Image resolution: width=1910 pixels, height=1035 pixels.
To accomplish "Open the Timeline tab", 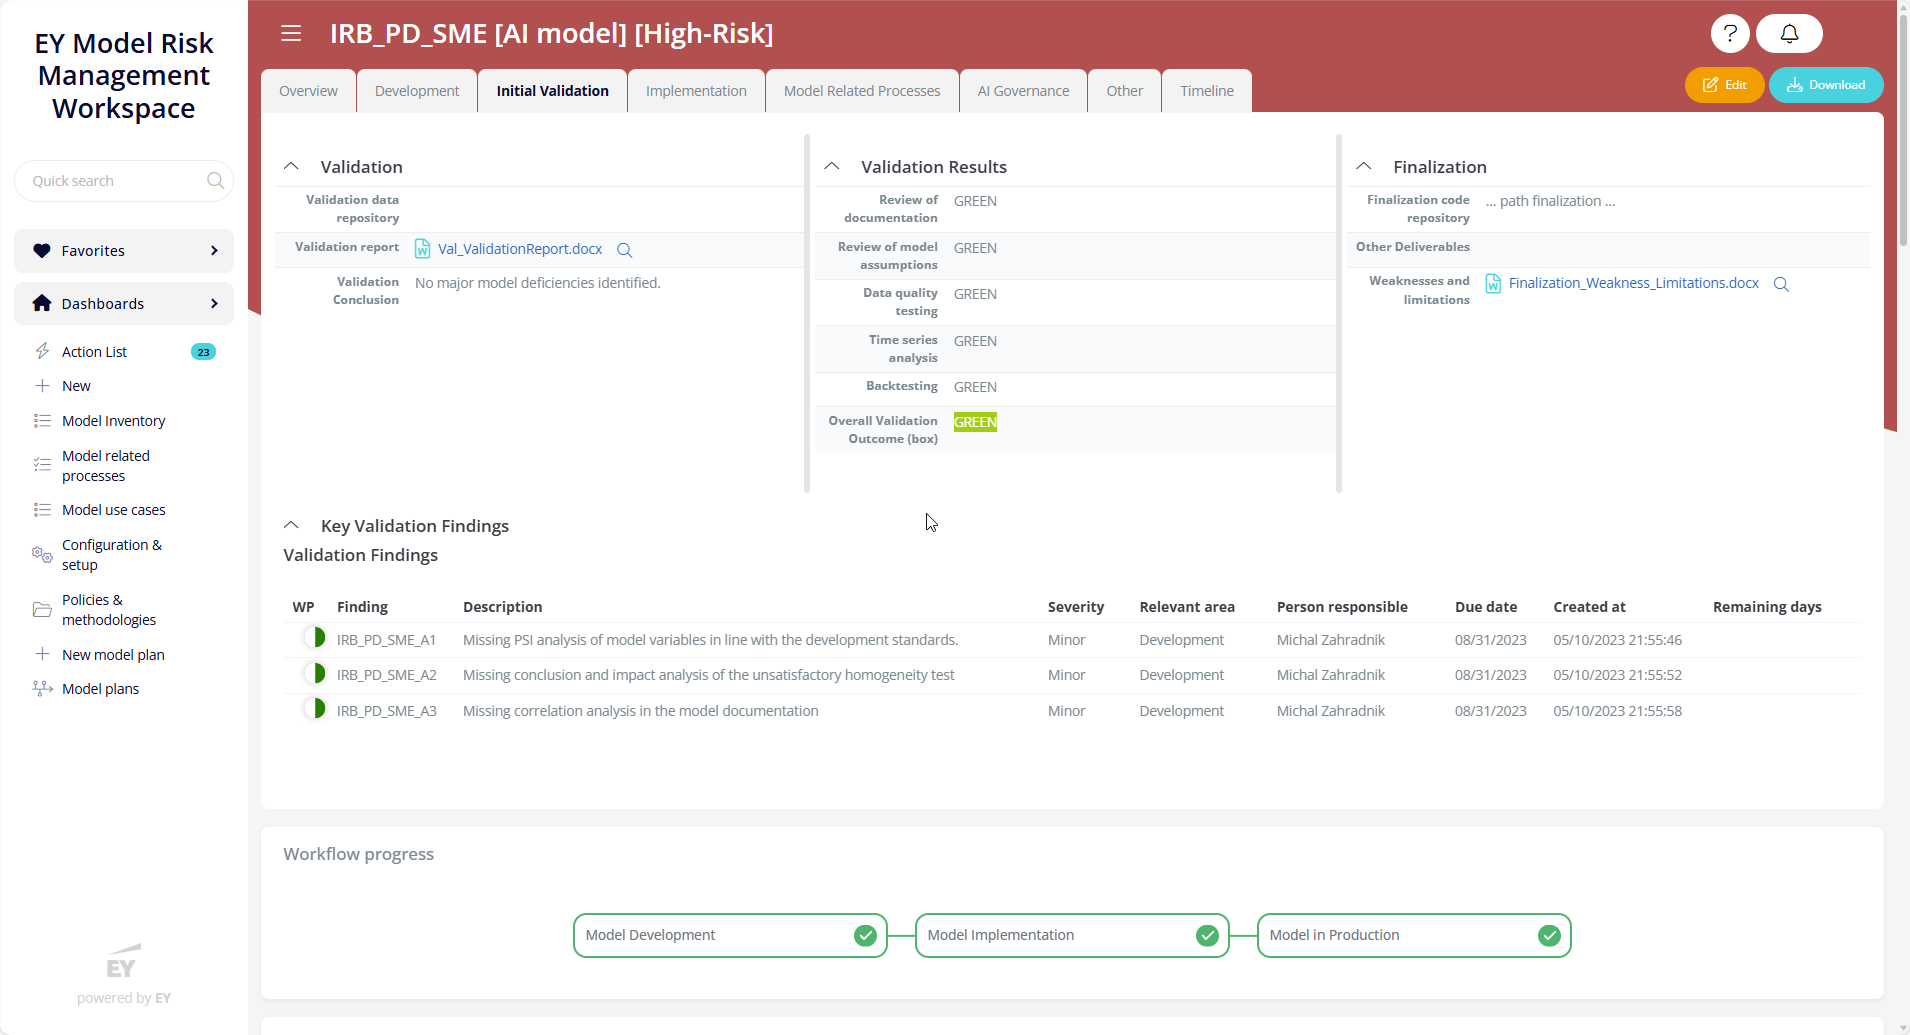I will click(x=1207, y=91).
